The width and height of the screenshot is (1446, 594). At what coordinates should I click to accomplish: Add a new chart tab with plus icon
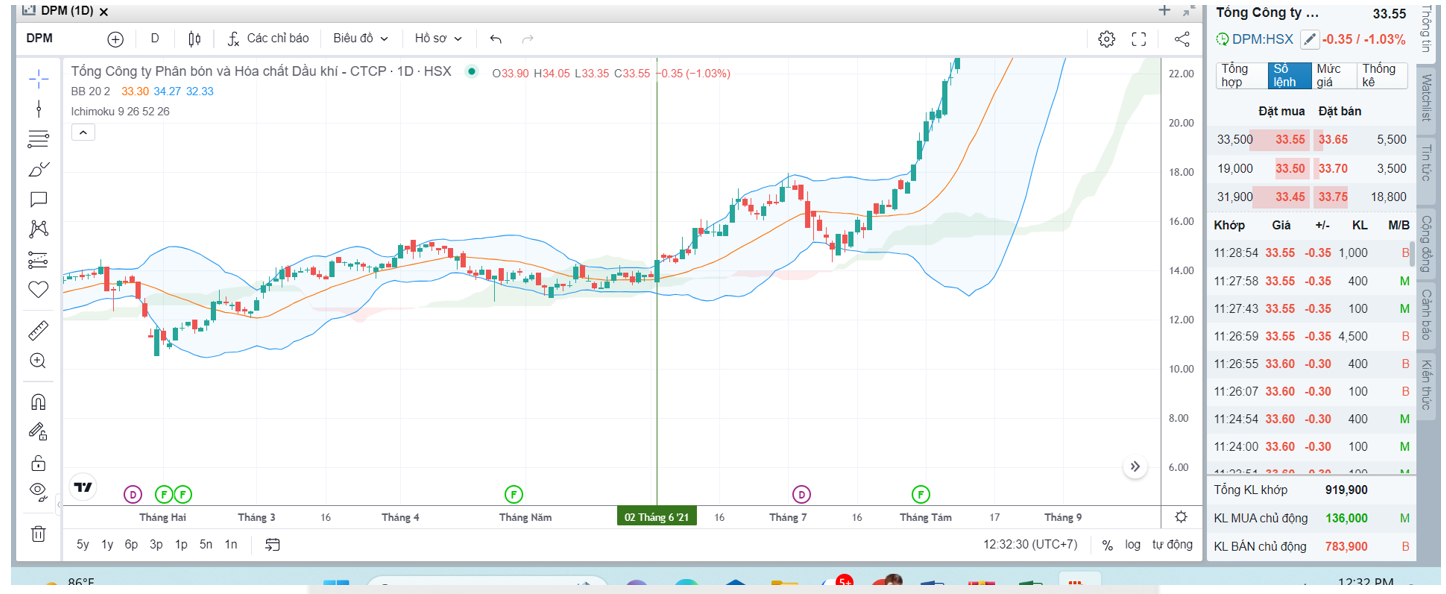click(1164, 10)
